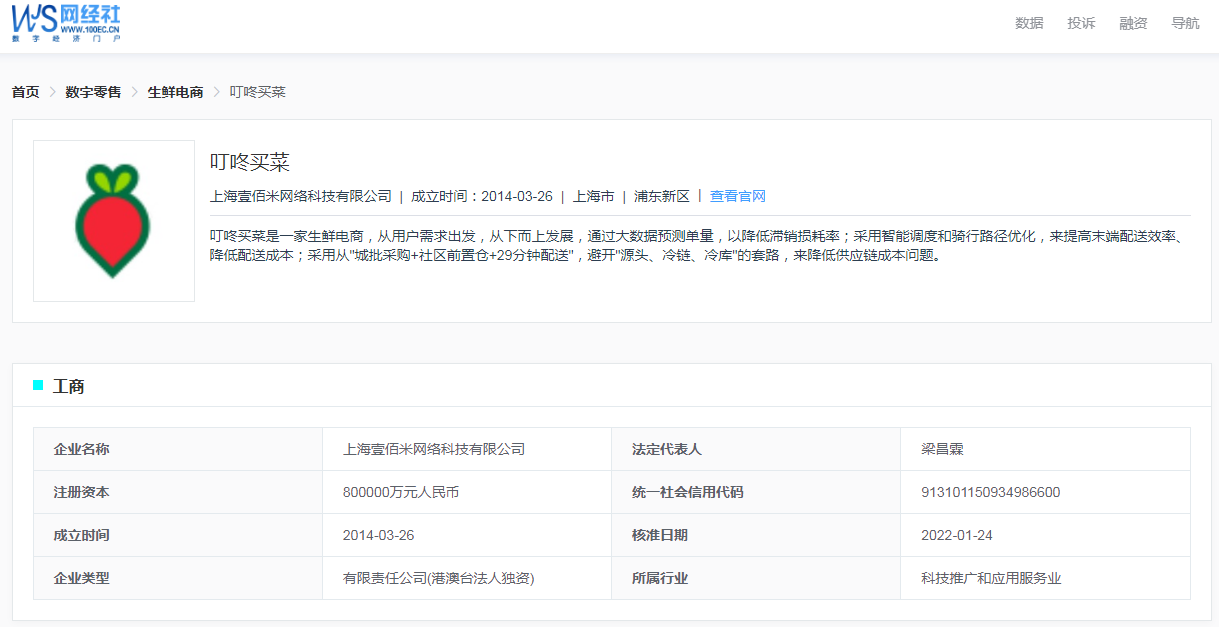The width and height of the screenshot is (1219, 627).
Task: Go to 首页 in breadcrumb
Action: point(25,92)
